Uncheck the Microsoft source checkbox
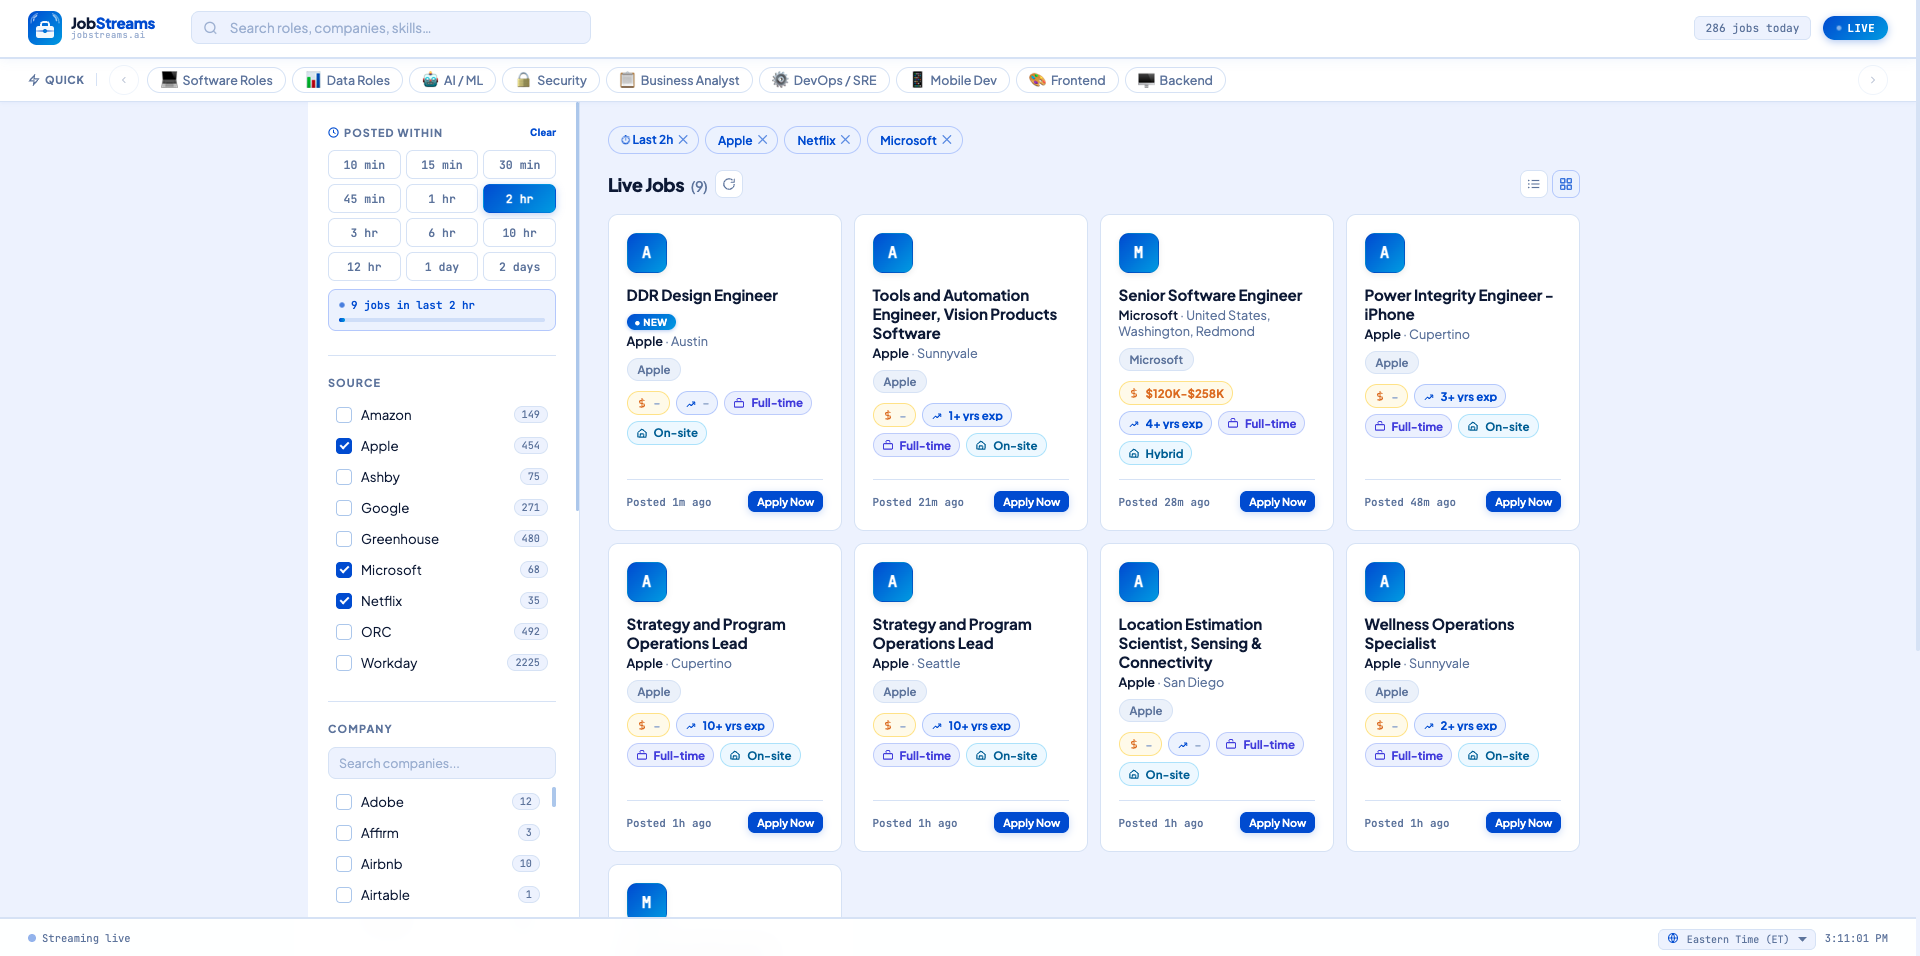This screenshot has height=956, width=1920. (344, 570)
